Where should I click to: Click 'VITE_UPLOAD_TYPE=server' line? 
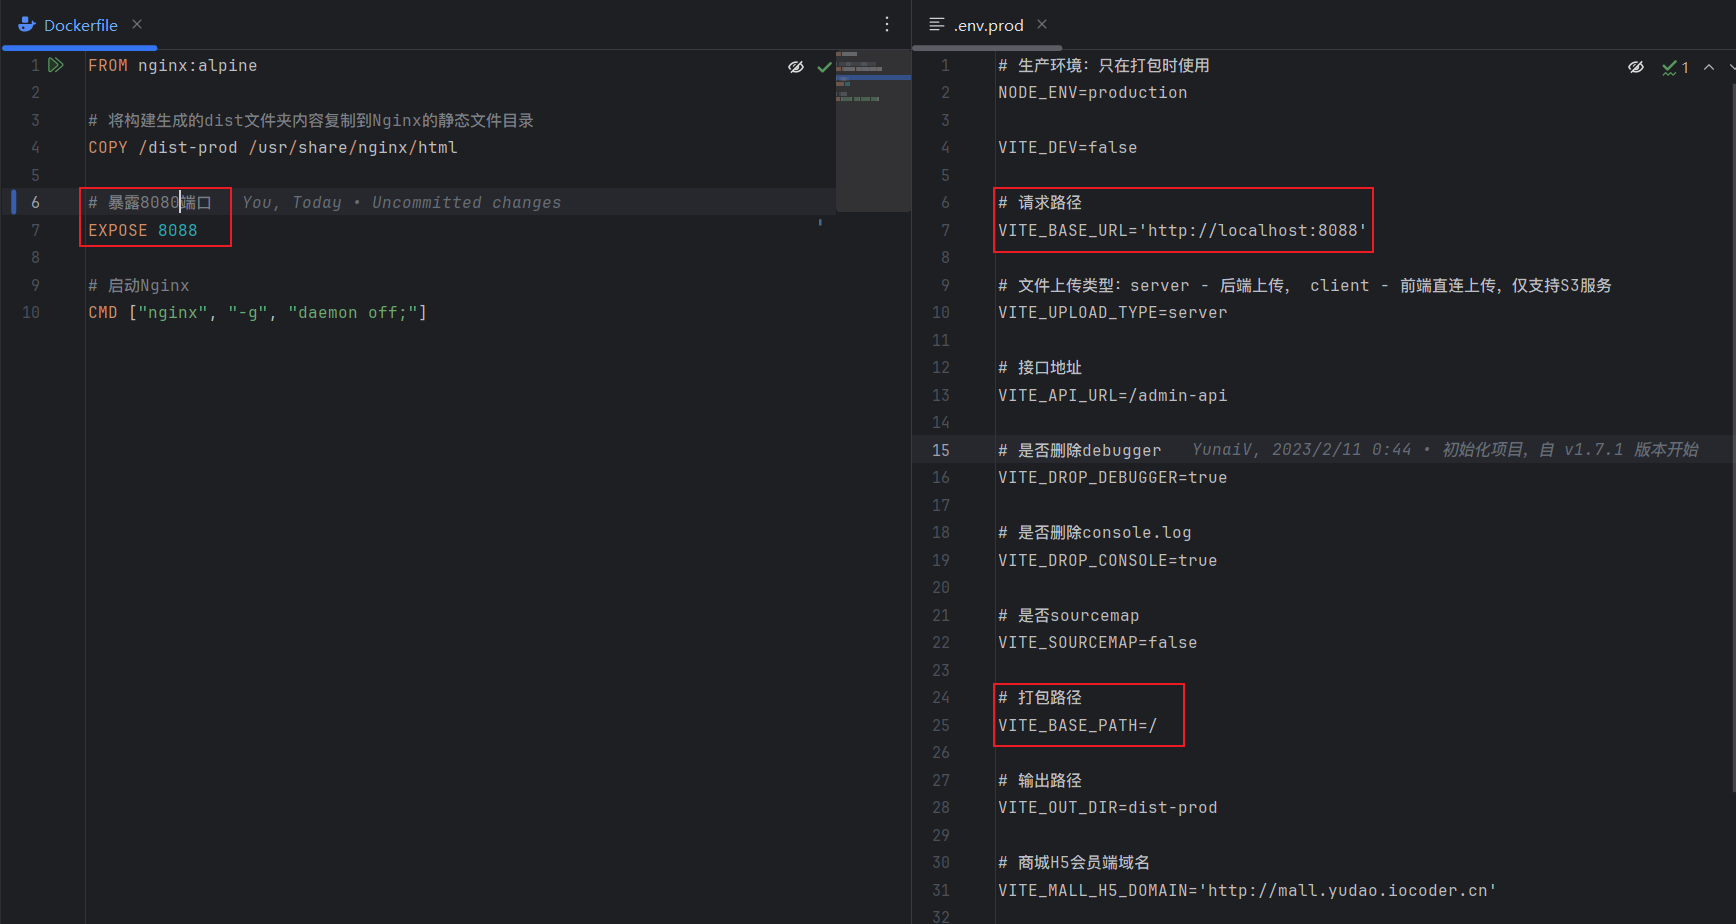(1112, 312)
